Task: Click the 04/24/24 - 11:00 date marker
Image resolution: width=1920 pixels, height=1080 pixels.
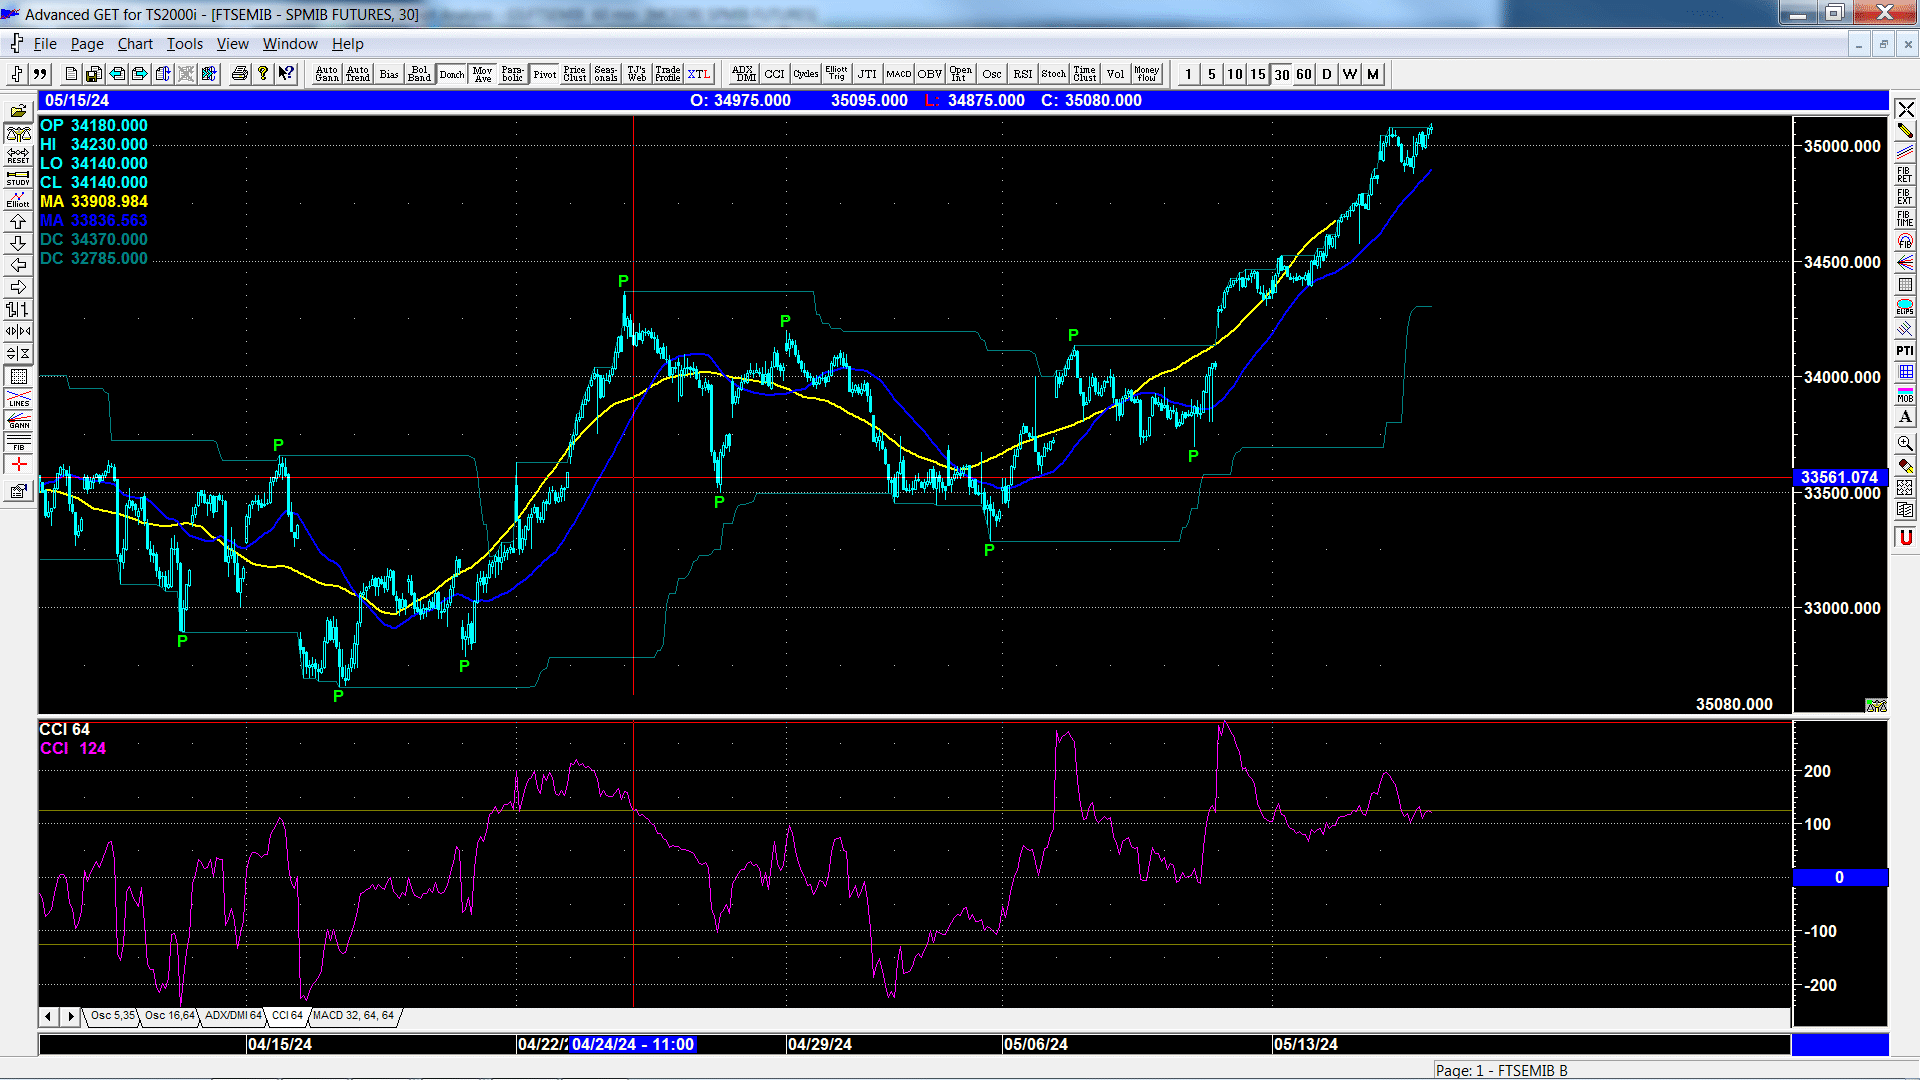Action: pos(633,1044)
